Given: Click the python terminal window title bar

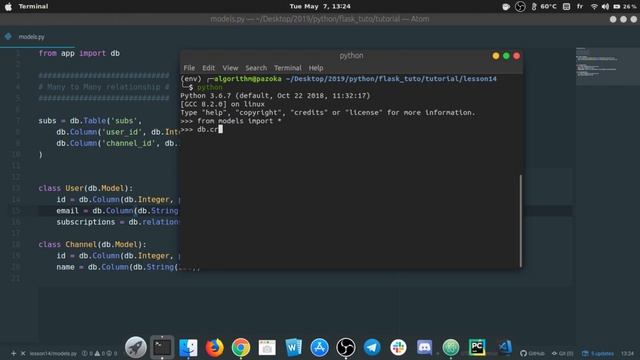Looking at the screenshot, I should (351, 56).
